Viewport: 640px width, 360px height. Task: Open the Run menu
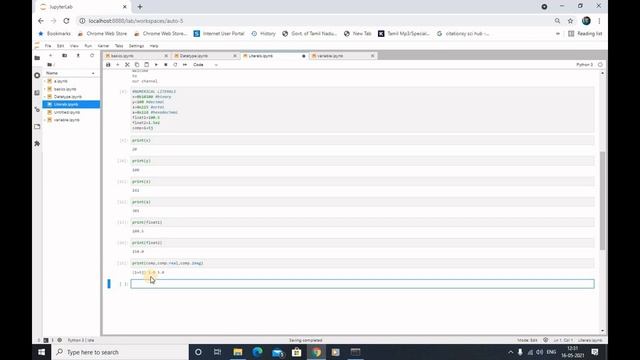(x=88, y=46)
